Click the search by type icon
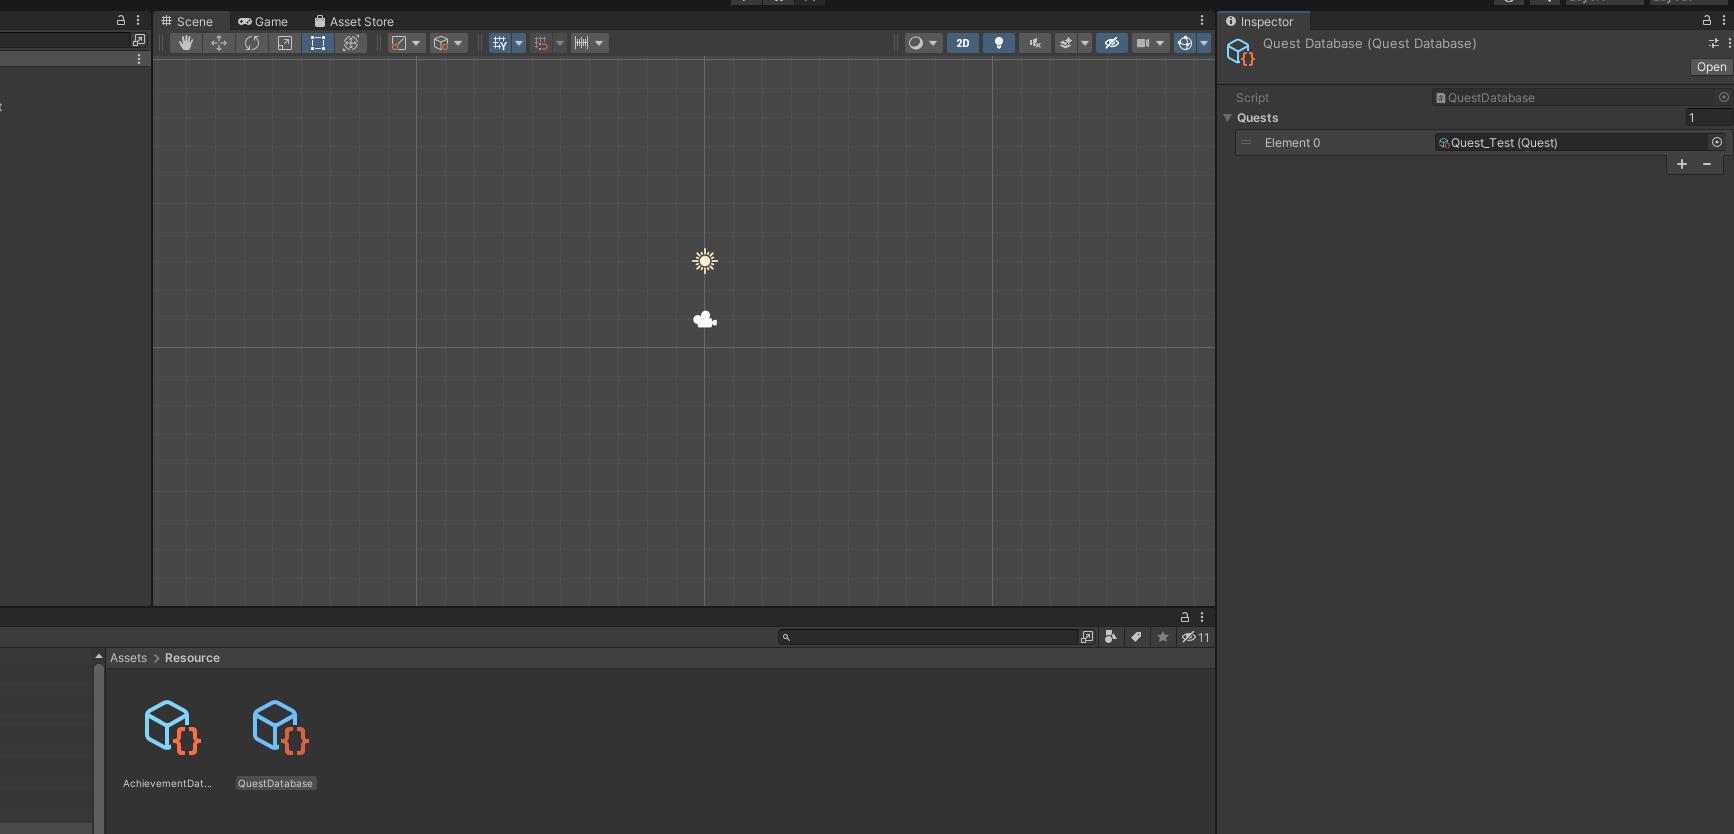 point(1110,637)
